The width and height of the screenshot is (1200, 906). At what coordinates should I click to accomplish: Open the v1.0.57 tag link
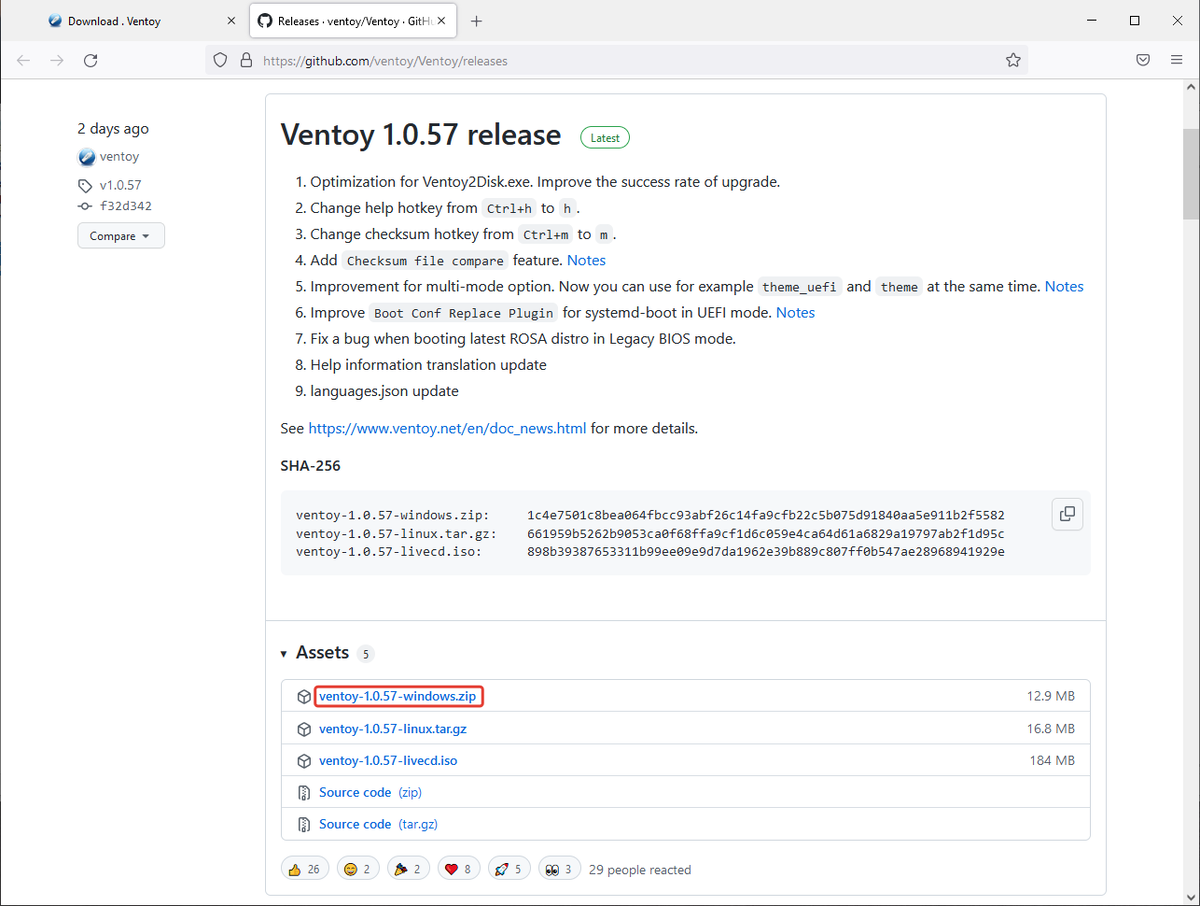coord(120,186)
